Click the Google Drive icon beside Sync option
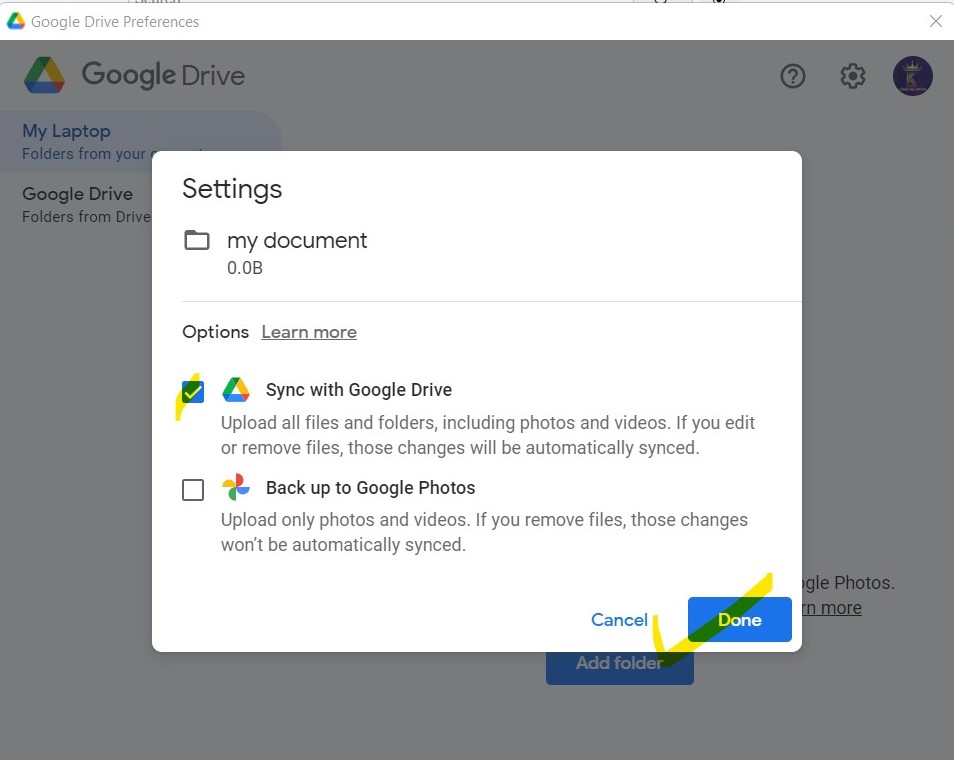954x760 pixels. (236, 389)
